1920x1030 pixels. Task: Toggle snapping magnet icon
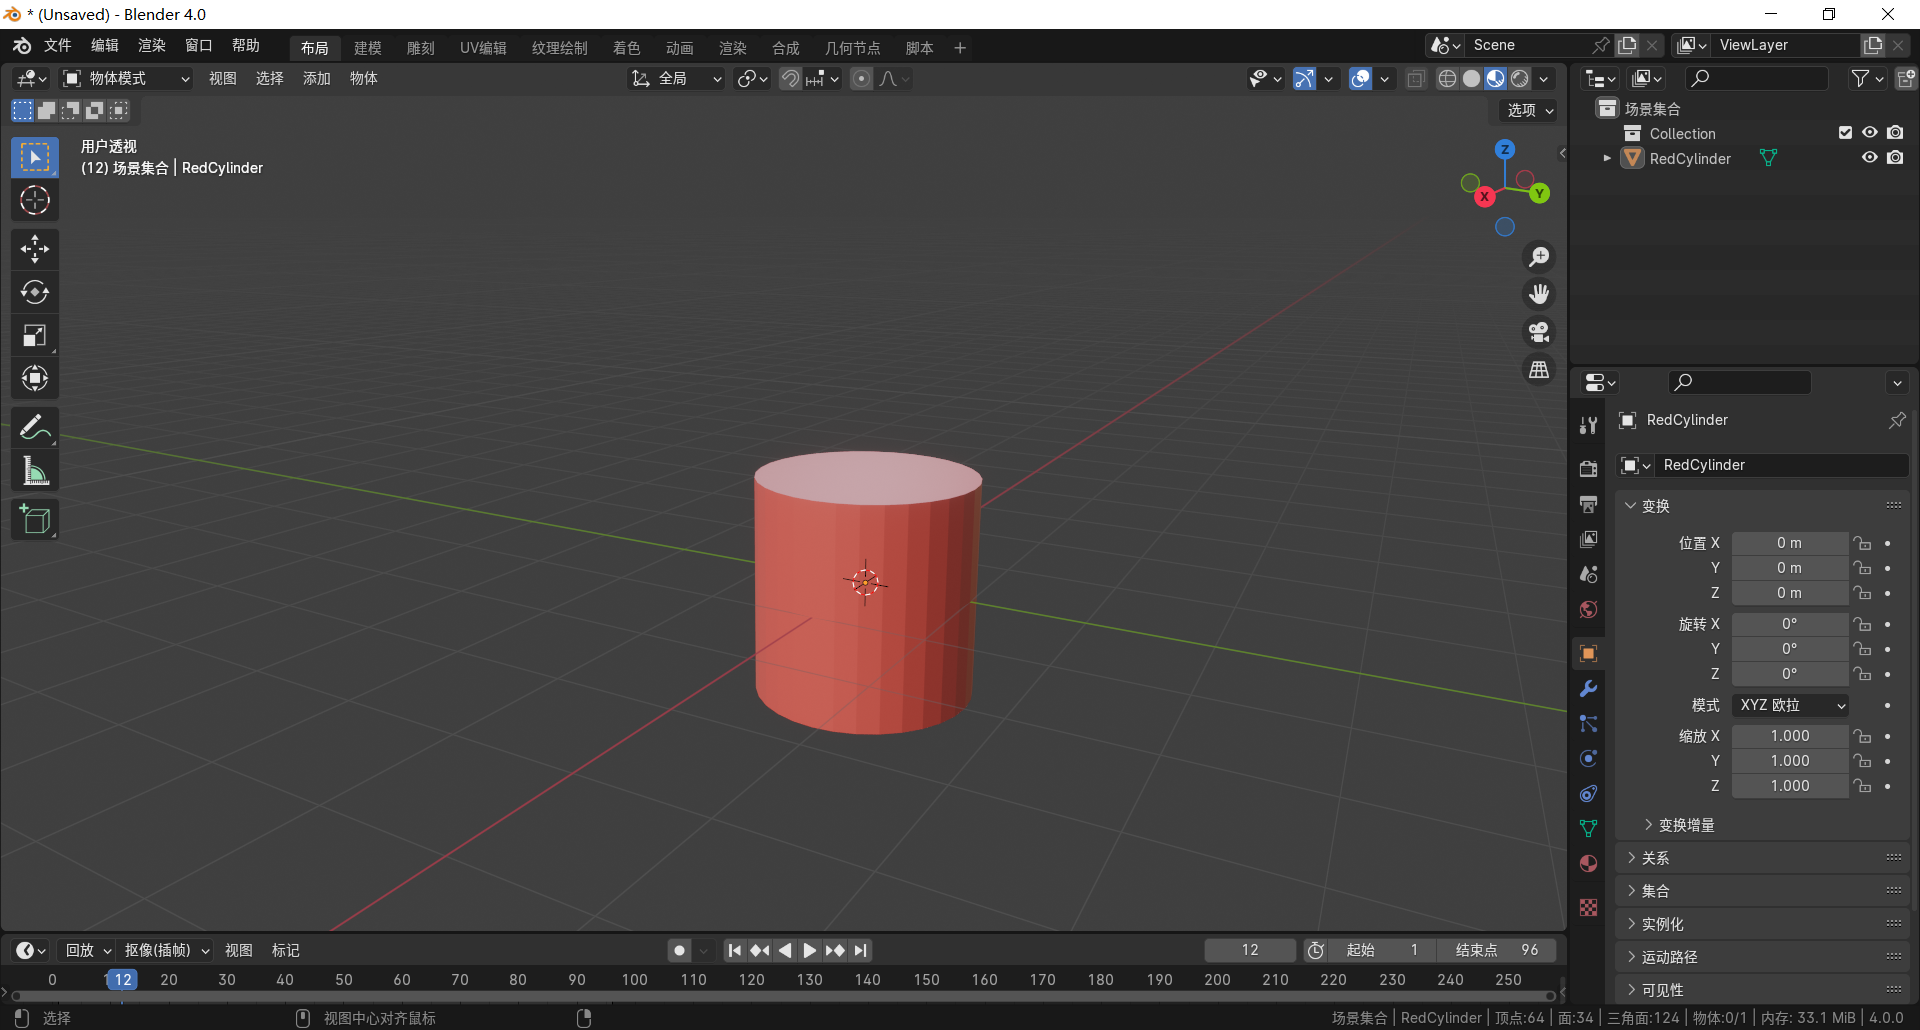point(790,78)
